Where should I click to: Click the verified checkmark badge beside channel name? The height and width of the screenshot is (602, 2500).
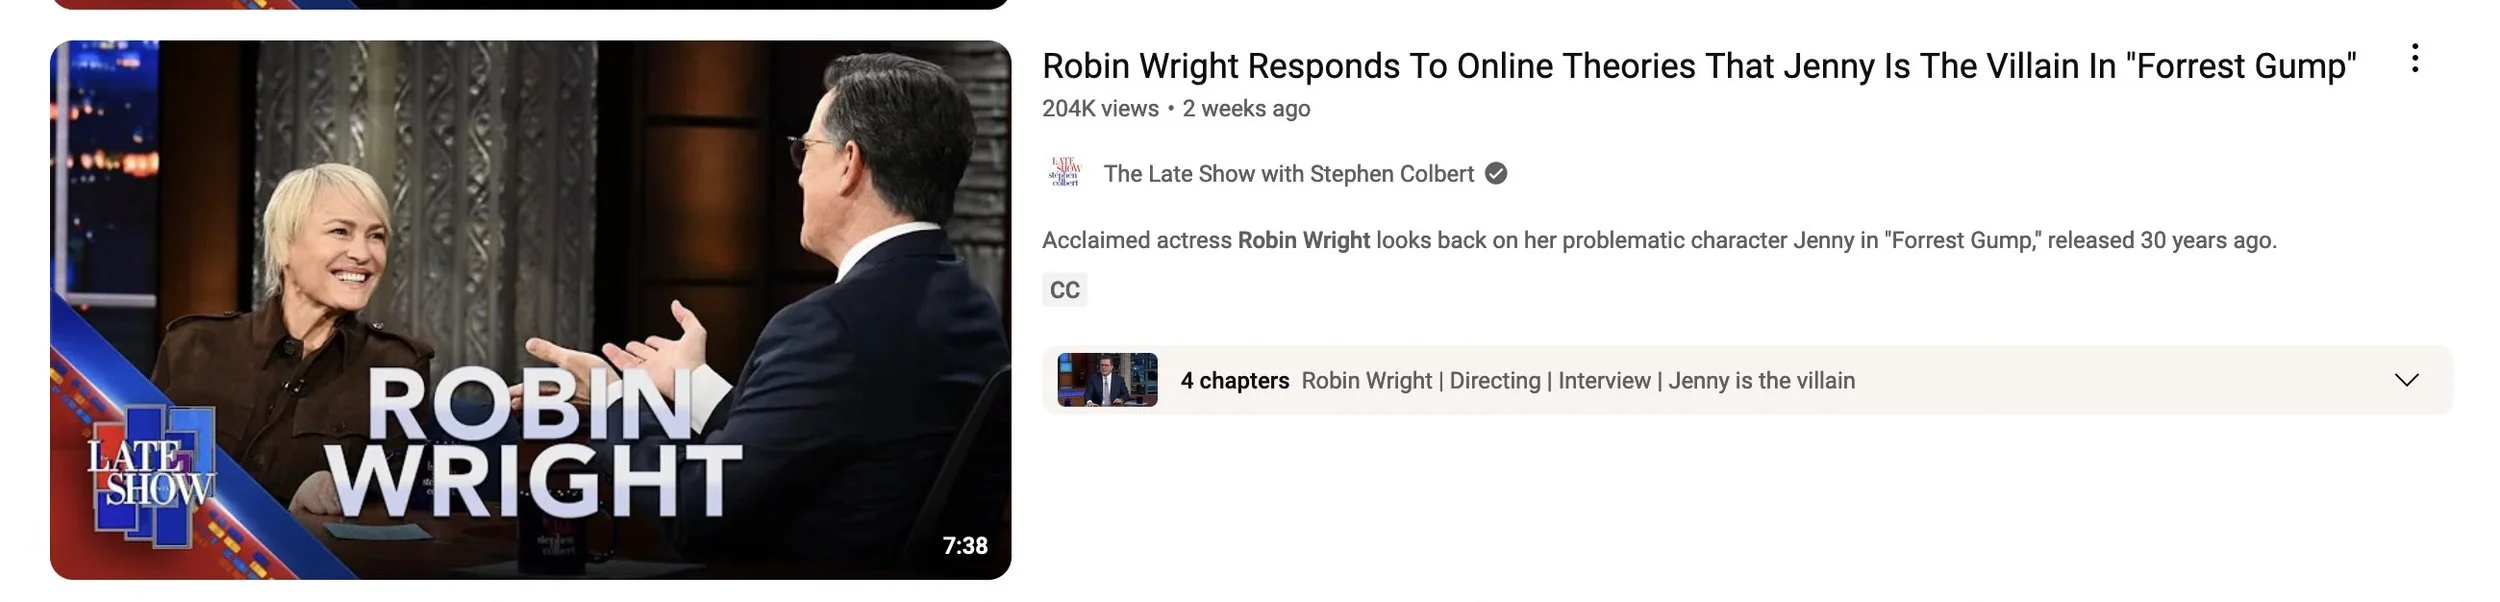click(x=1496, y=174)
